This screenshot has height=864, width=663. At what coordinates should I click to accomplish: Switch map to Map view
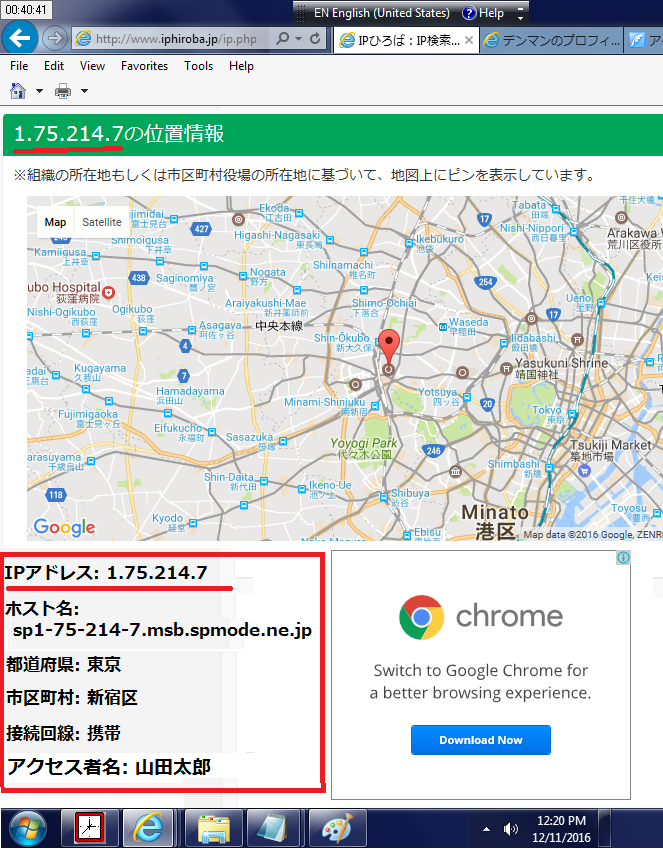tap(55, 222)
